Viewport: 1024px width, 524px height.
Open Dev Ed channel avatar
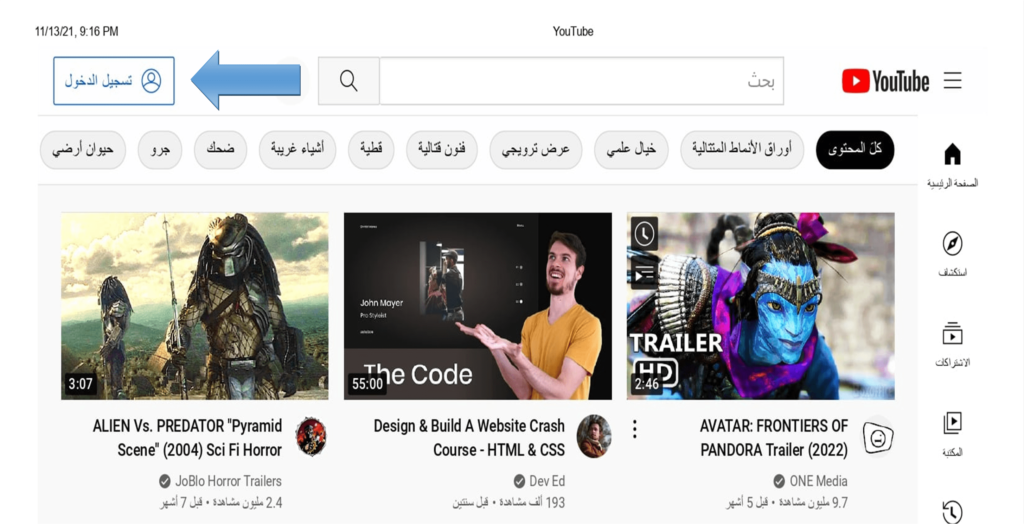tap(594, 436)
